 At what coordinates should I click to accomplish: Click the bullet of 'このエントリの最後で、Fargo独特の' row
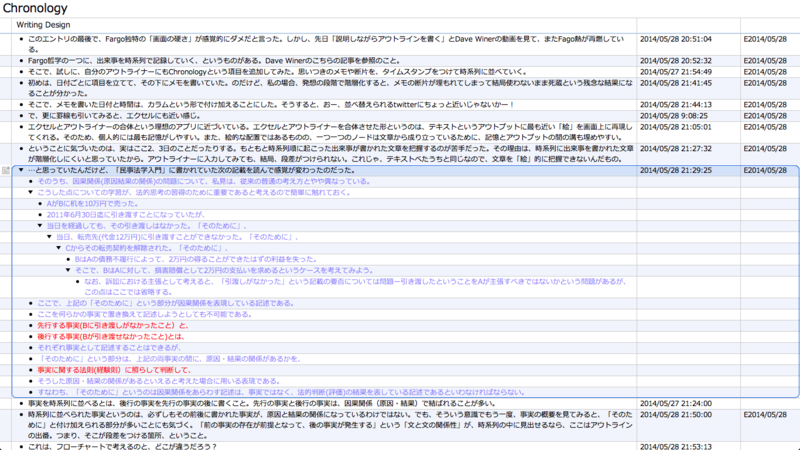(x=21, y=39)
